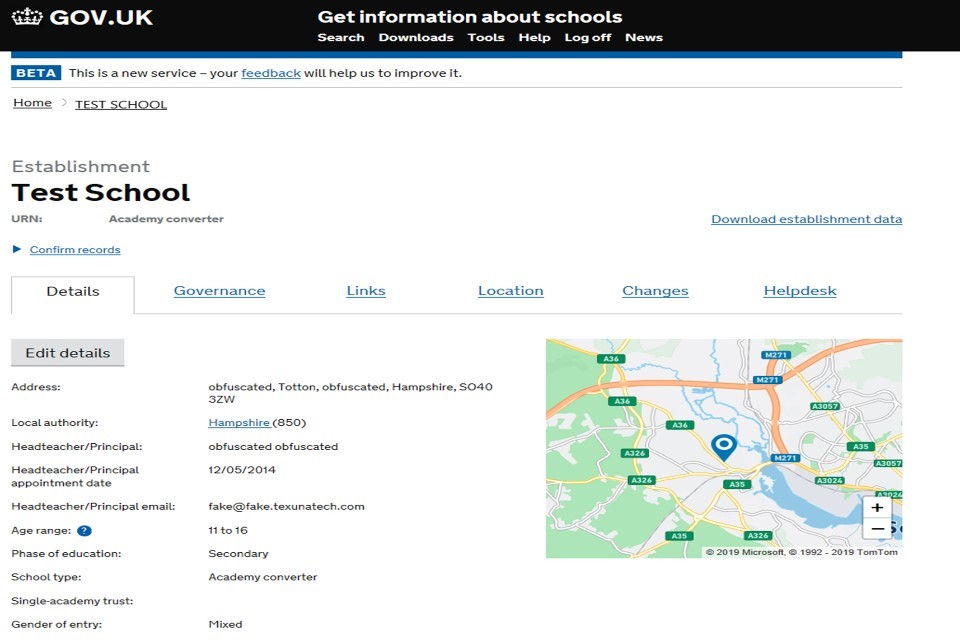The image size is (960, 640).
Task: Open the Hampshire local authority link
Action: [238, 423]
